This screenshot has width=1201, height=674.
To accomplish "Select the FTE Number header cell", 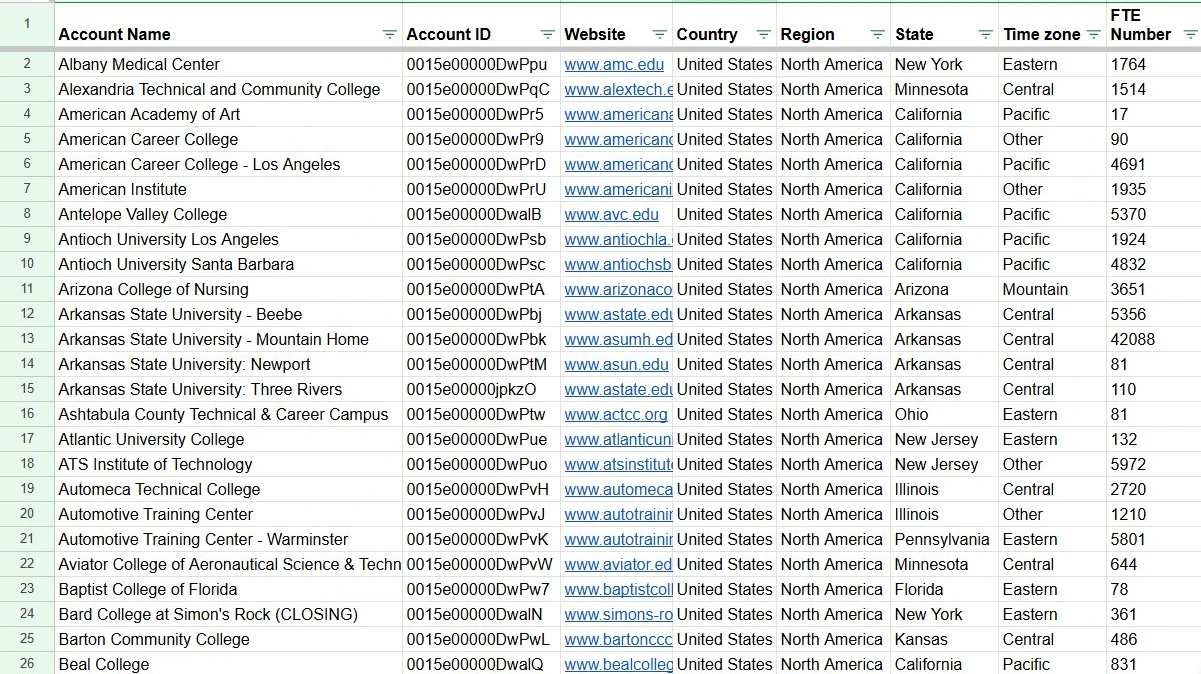I will pyautogui.click(x=1153, y=25).
